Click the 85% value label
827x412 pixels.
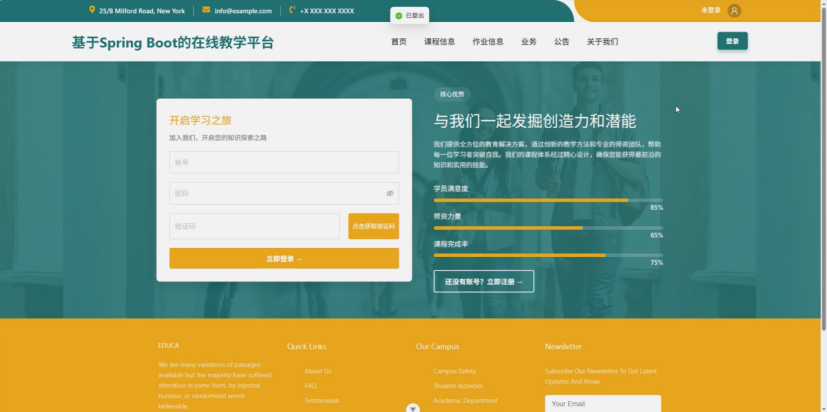656,208
